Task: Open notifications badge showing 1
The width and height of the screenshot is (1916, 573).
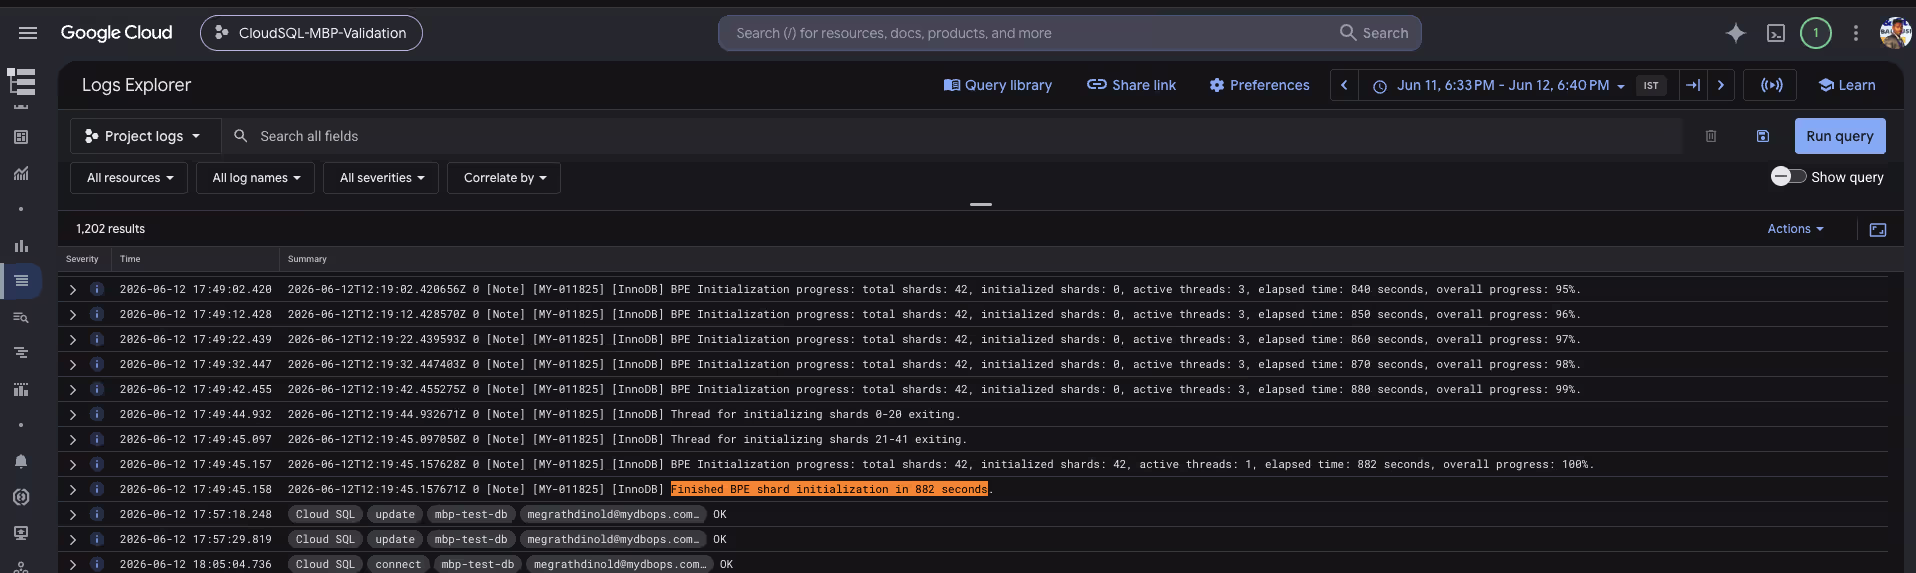Action: (x=1816, y=33)
